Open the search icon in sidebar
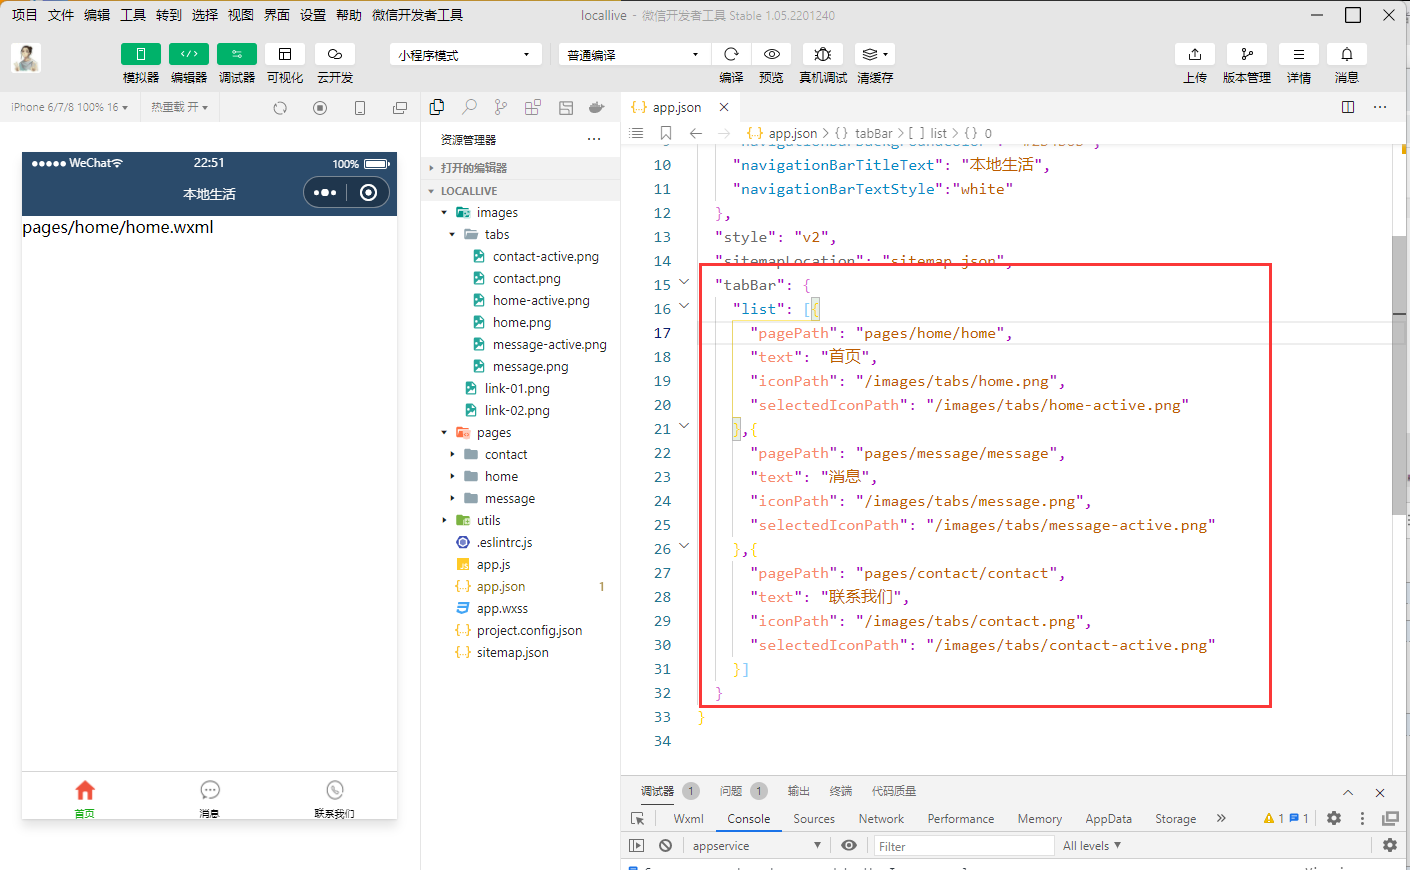The height and width of the screenshot is (870, 1410). (469, 107)
